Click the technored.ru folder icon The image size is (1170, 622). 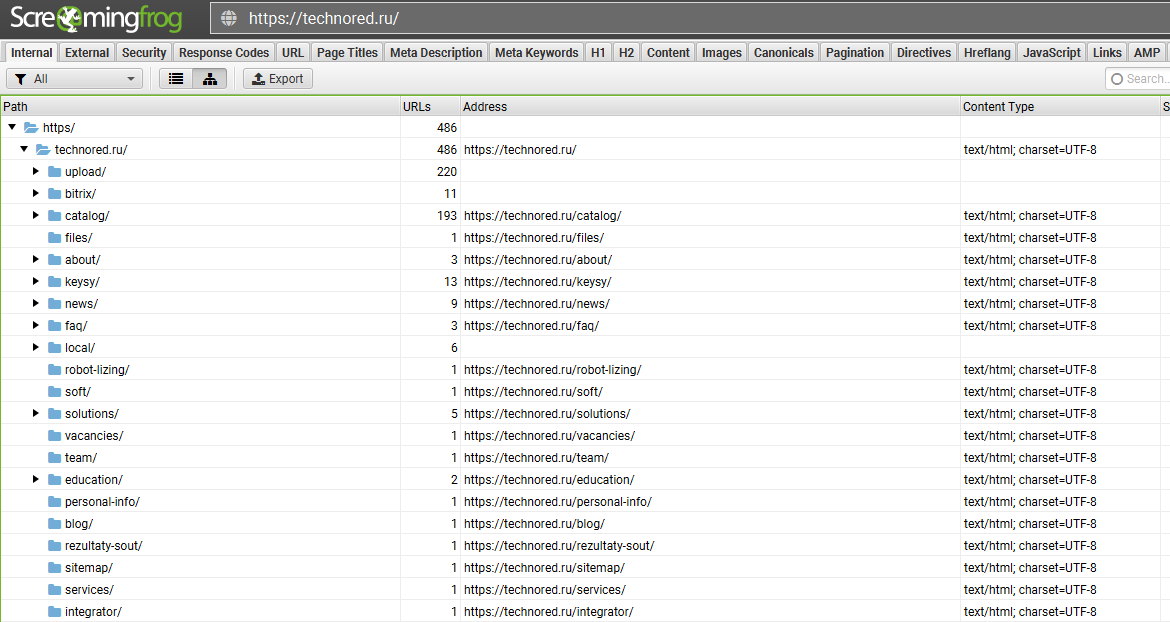43,150
